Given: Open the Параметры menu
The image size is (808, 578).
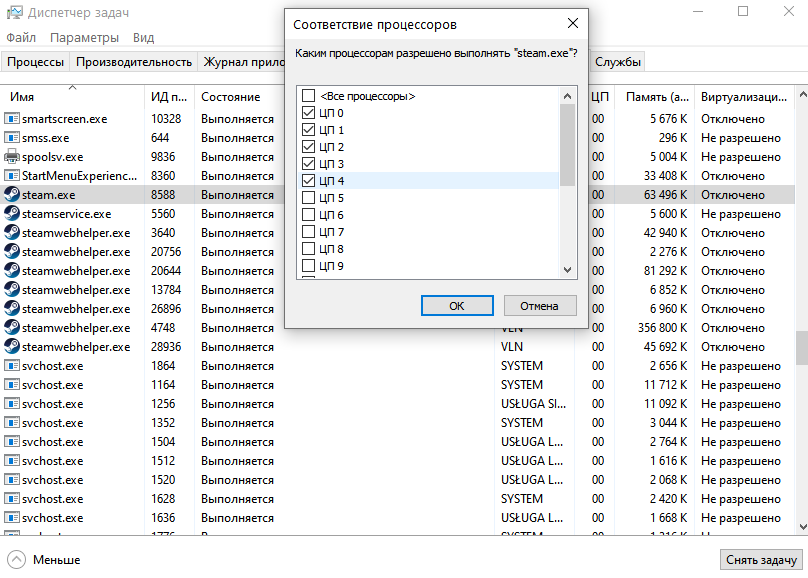Looking at the screenshot, I should [84, 38].
